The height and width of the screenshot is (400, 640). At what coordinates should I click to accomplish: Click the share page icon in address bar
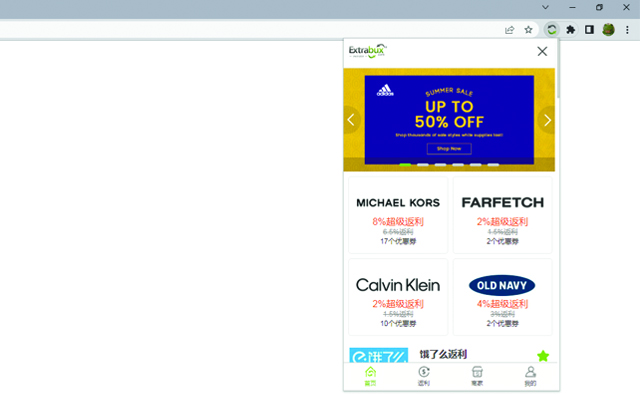tap(509, 30)
